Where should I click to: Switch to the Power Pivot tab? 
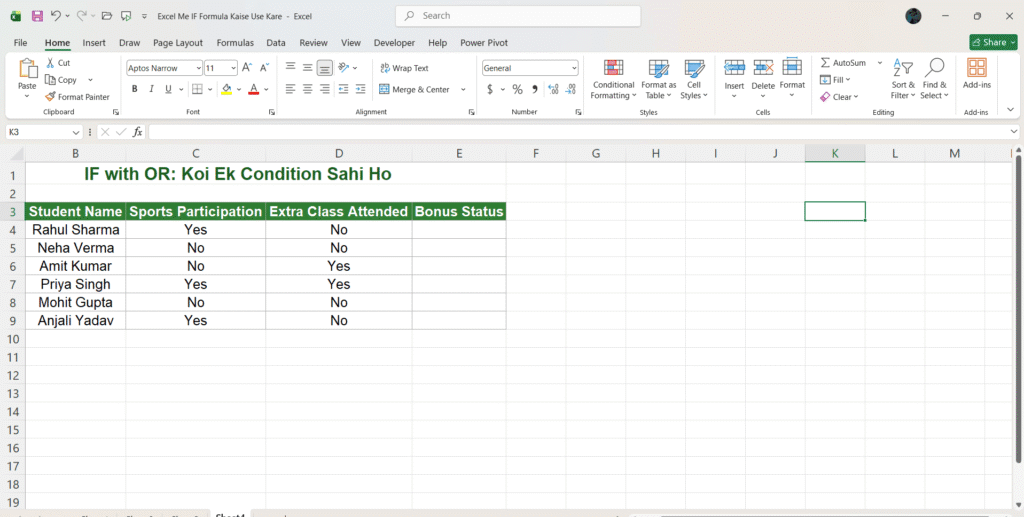(484, 42)
